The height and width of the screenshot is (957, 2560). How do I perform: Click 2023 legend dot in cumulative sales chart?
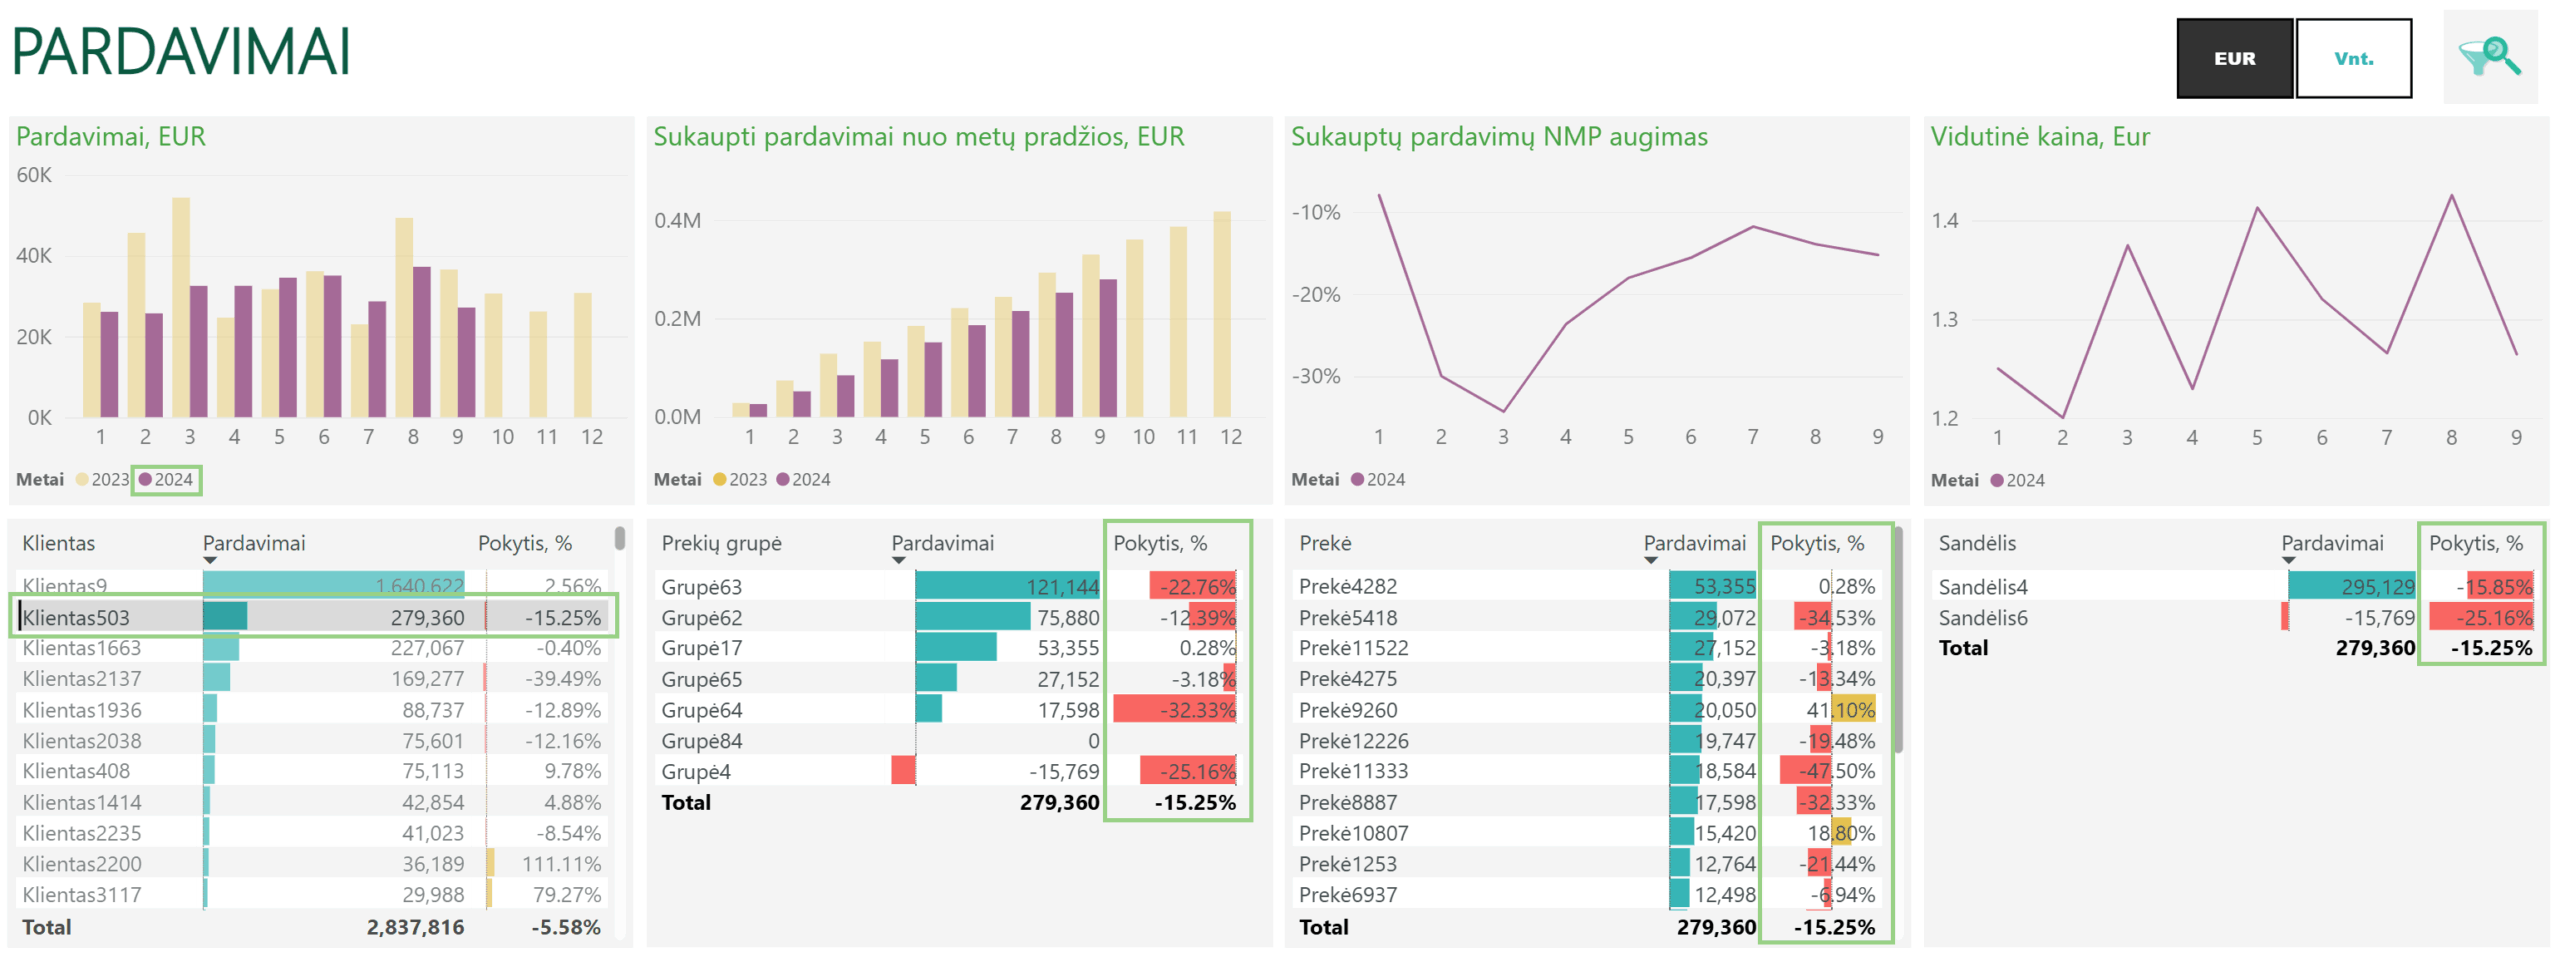coord(720,480)
